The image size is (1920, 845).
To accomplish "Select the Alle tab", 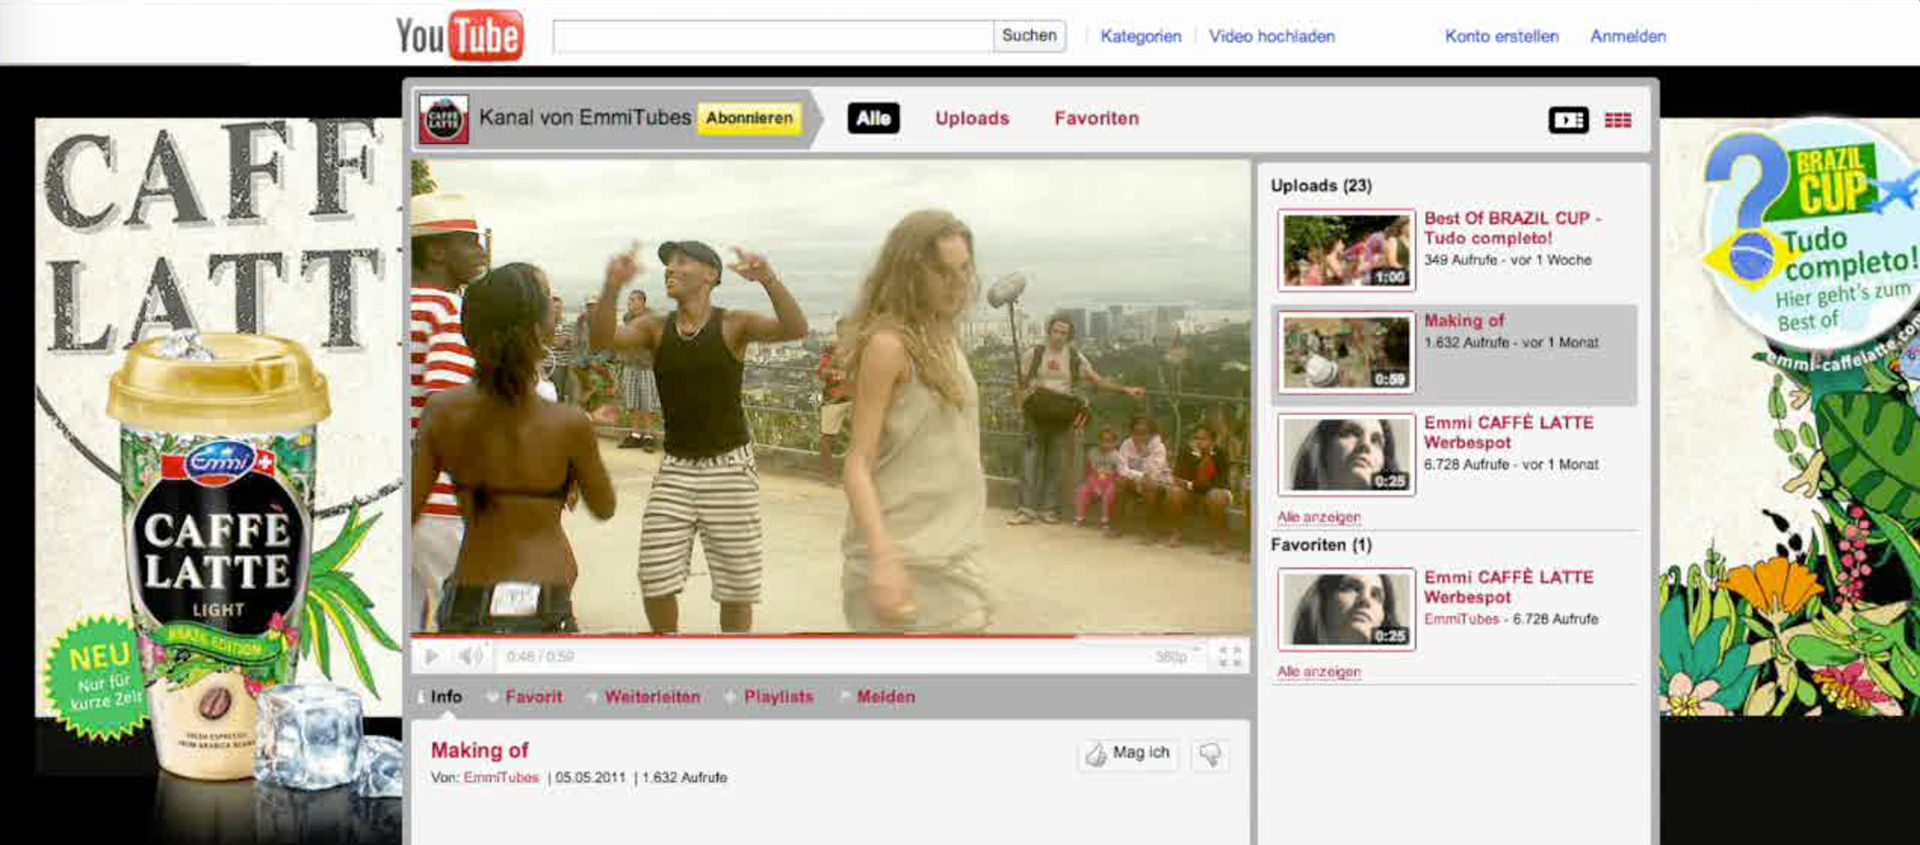I will [x=873, y=118].
